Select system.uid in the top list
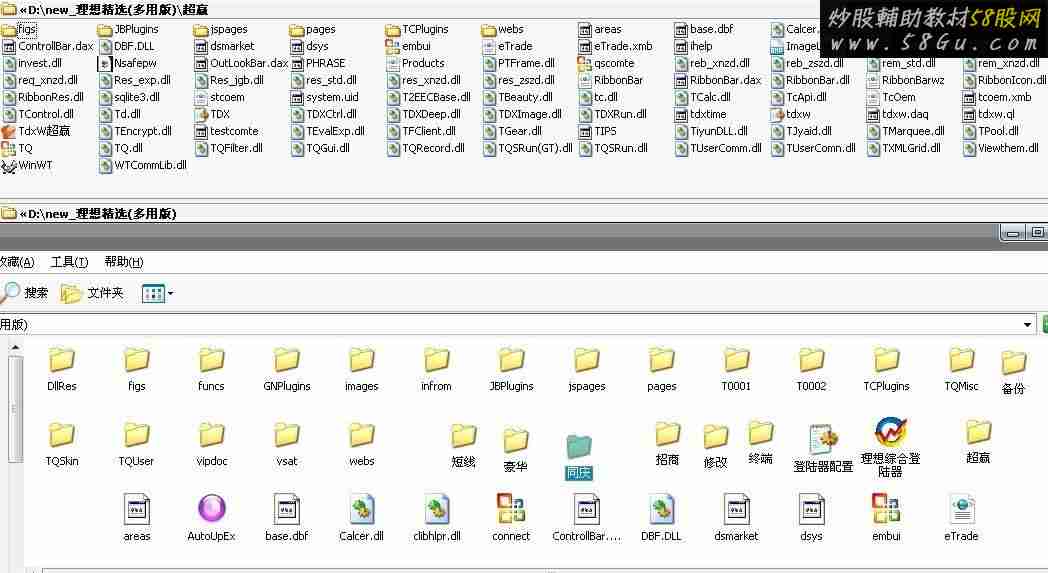The width and height of the screenshot is (1048, 573). [324, 97]
